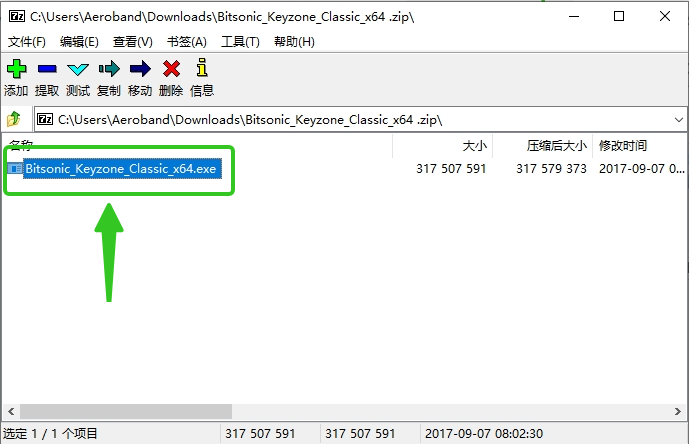Viewport: 689px width, 444px height.
Task: Click horizontal scrollbar right arrow
Action: coord(678,411)
